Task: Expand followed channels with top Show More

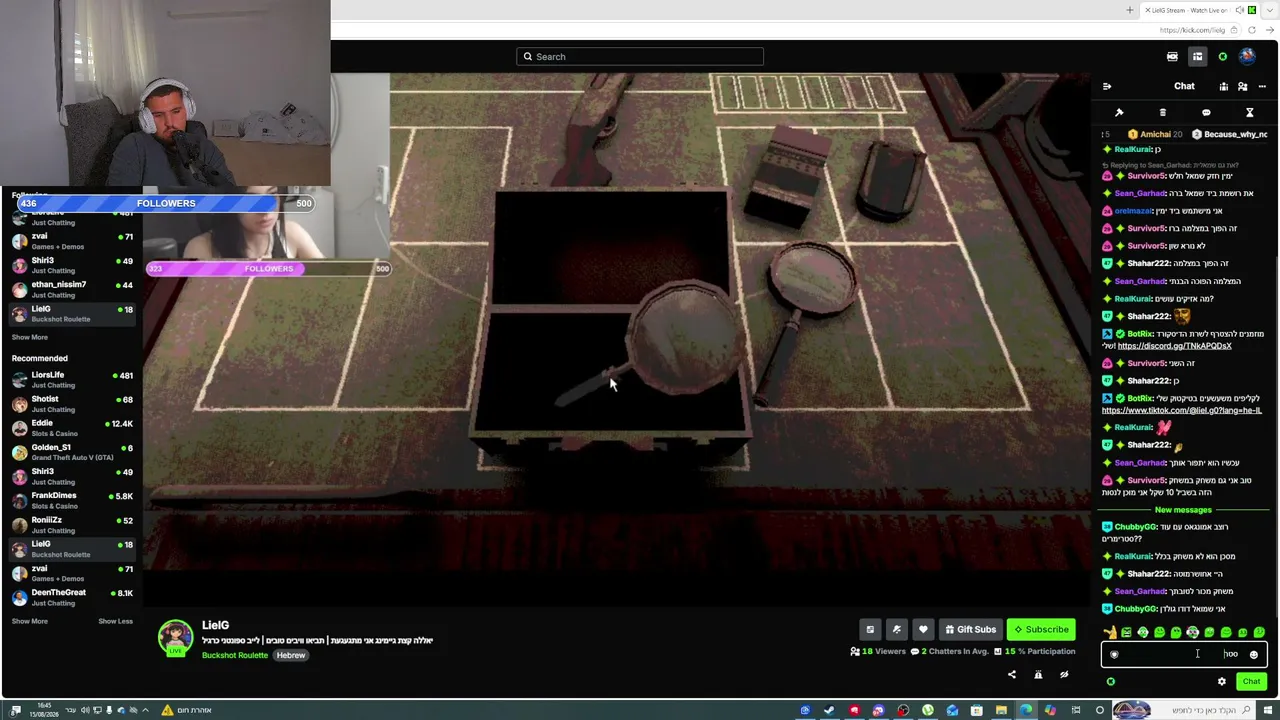Action: point(29,338)
